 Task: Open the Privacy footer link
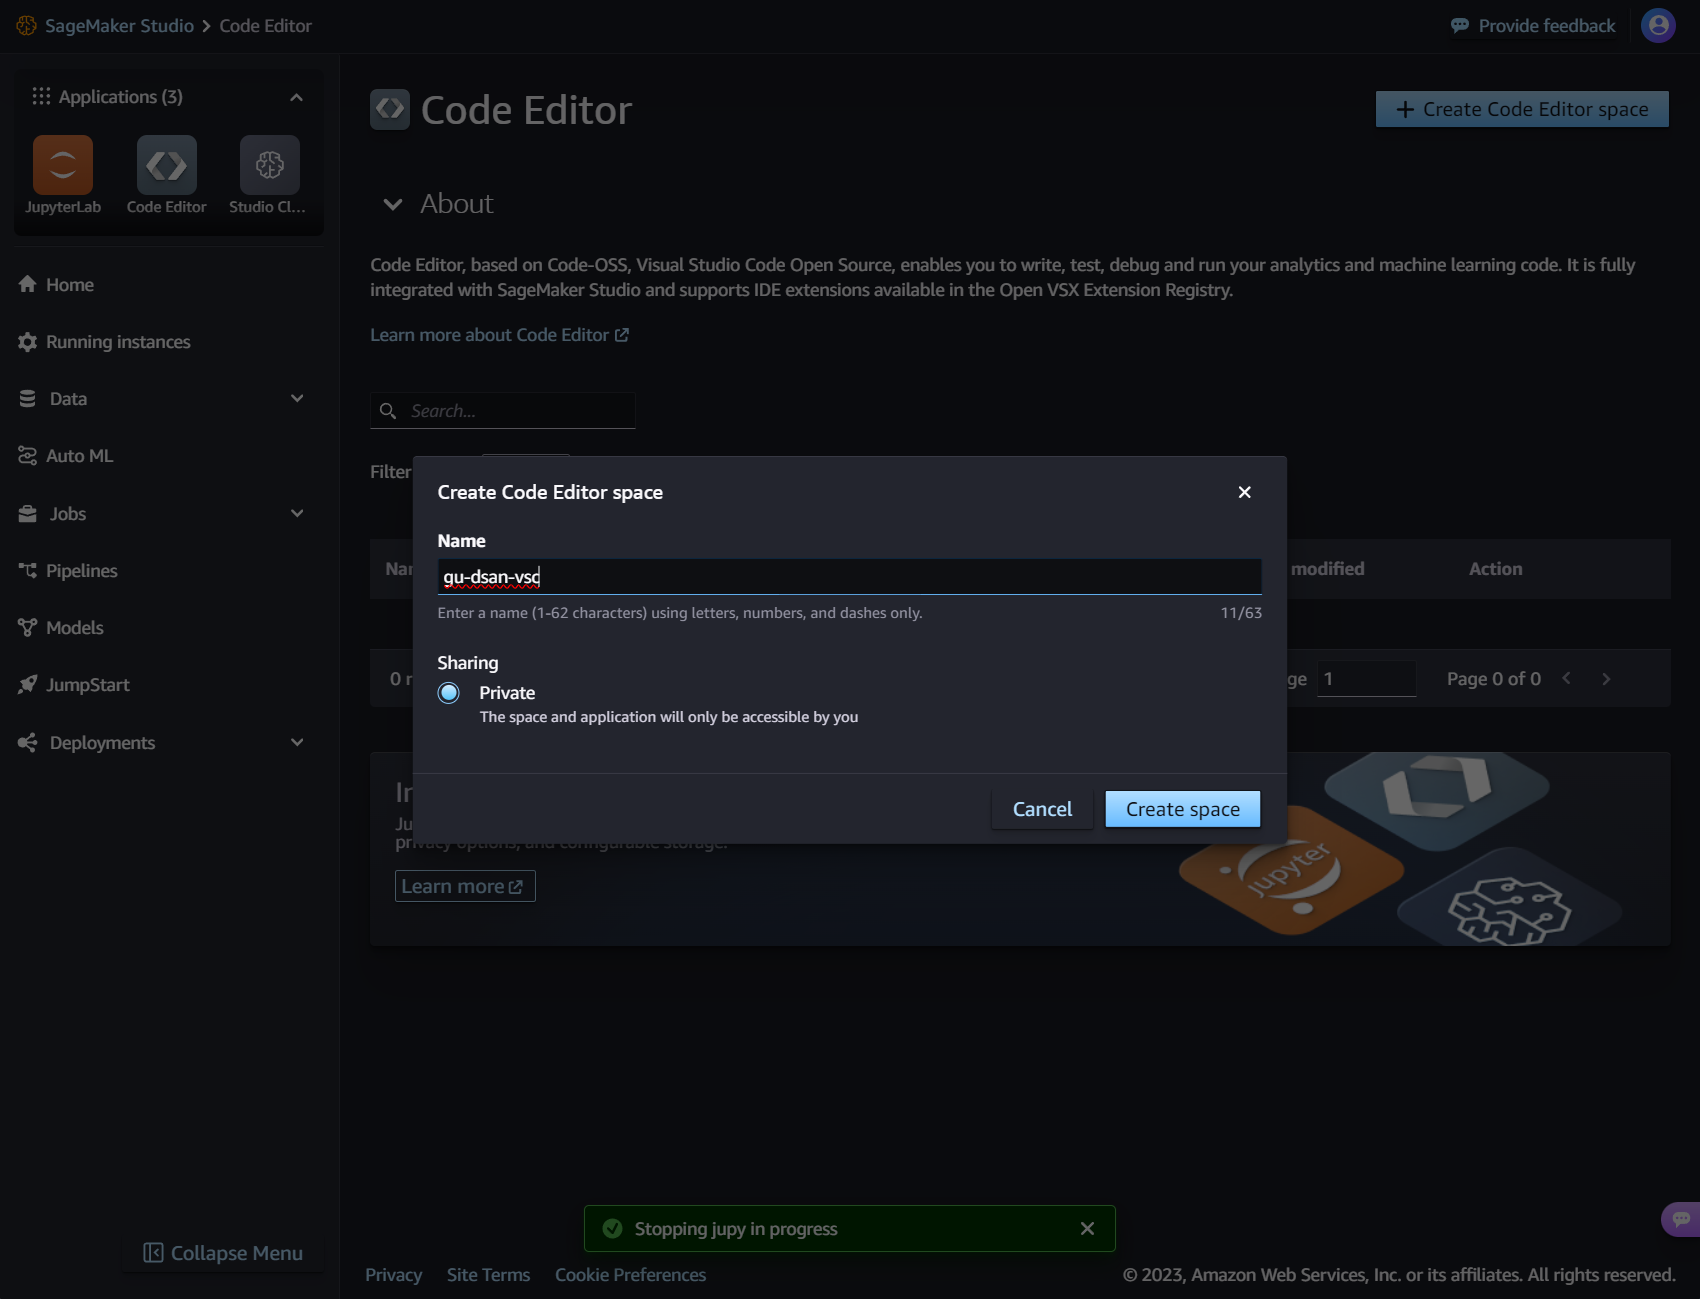tap(393, 1275)
